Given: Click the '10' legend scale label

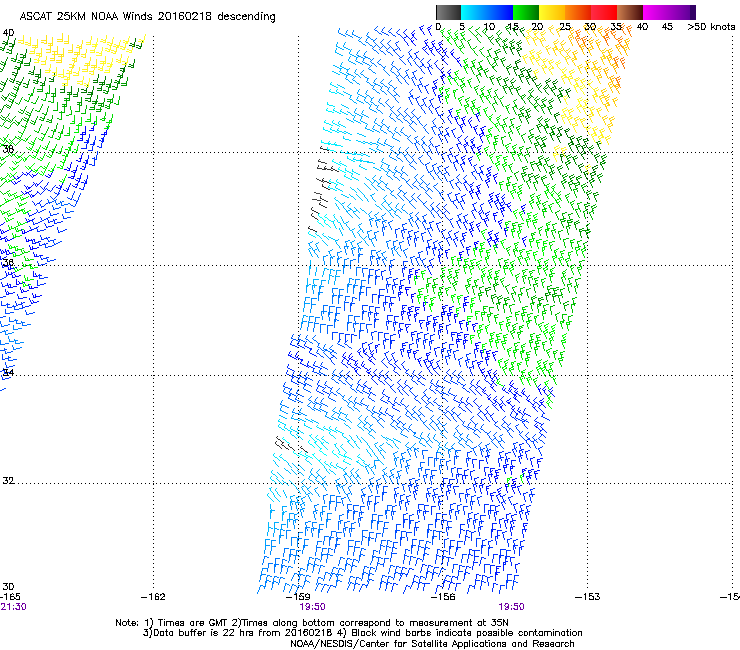Looking at the screenshot, I should pyautogui.click(x=489, y=27).
